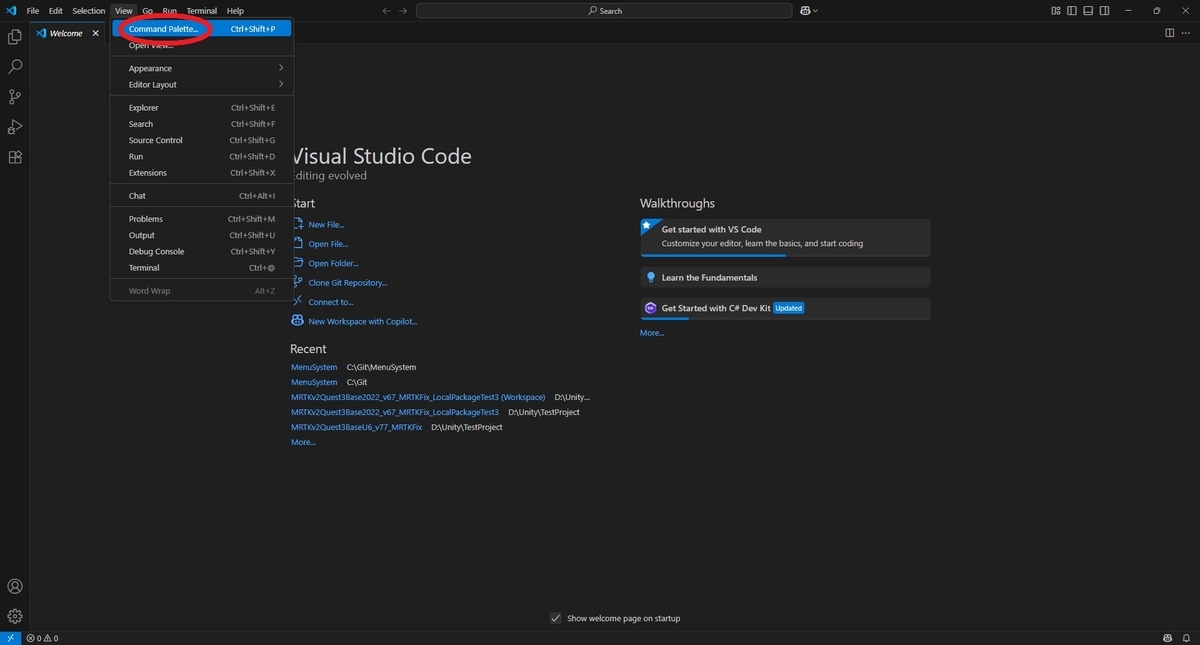Expand the Editor Layout submenu
The width and height of the screenshot is (1200, 645).
tap(152, 84)
